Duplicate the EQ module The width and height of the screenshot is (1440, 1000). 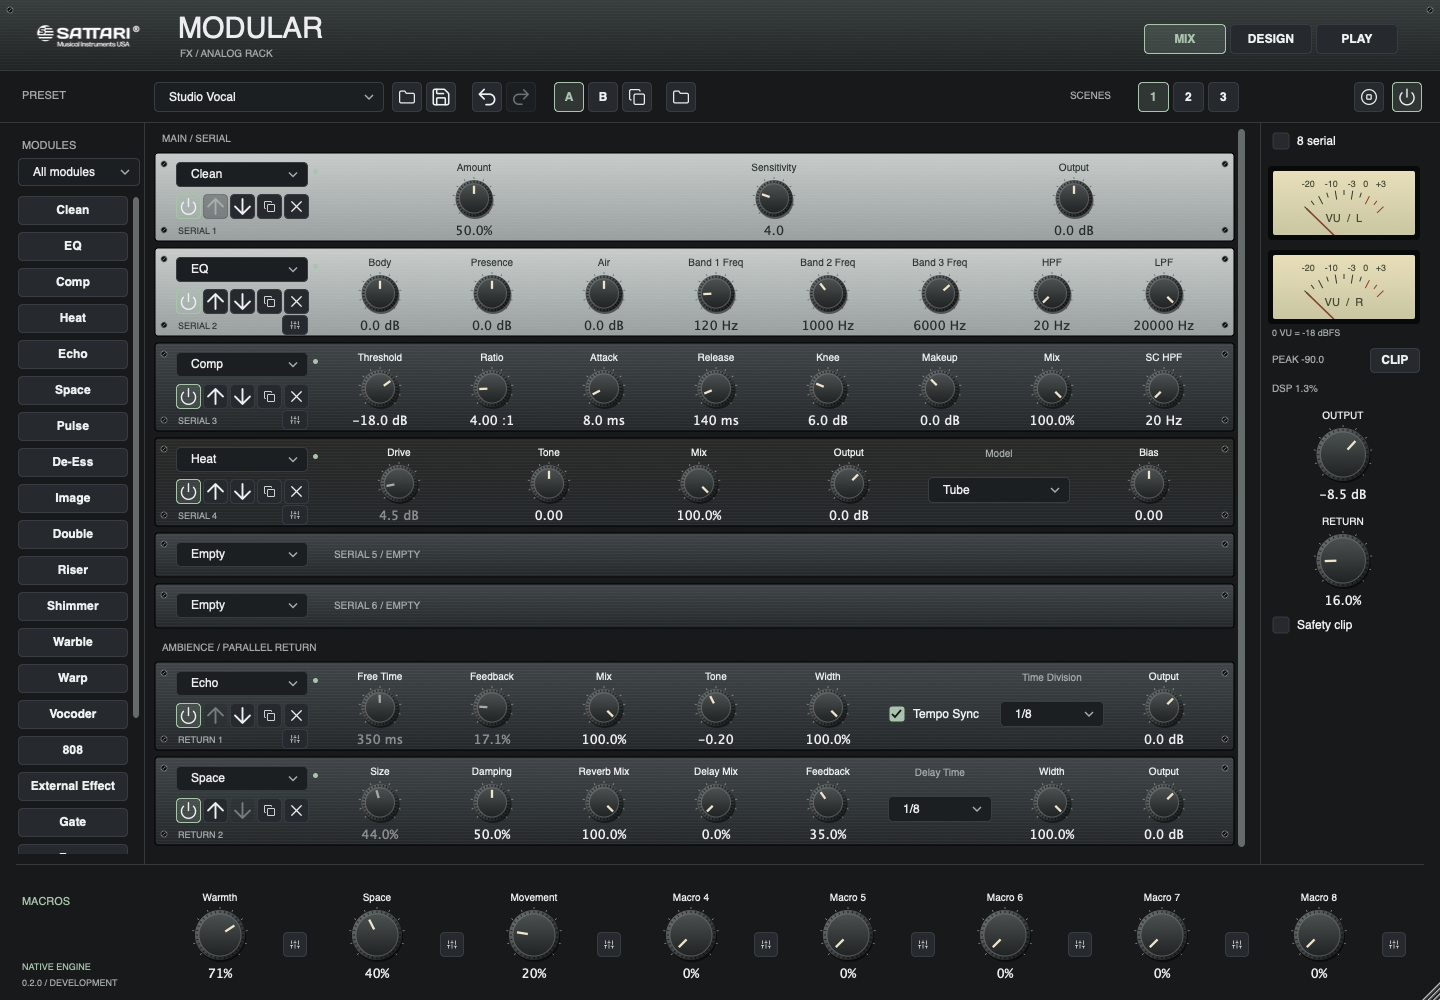pyautogui.click(x=269, y=302)
